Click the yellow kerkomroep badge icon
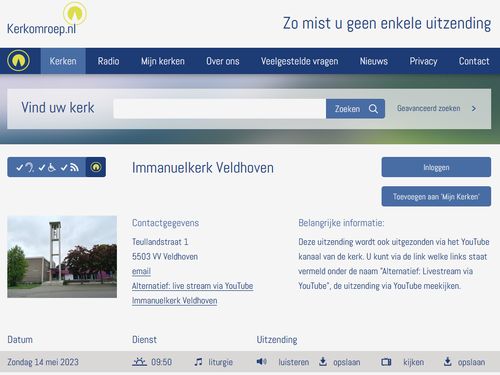The height and width of the screenshot is (375, 500). pos(96,167)
